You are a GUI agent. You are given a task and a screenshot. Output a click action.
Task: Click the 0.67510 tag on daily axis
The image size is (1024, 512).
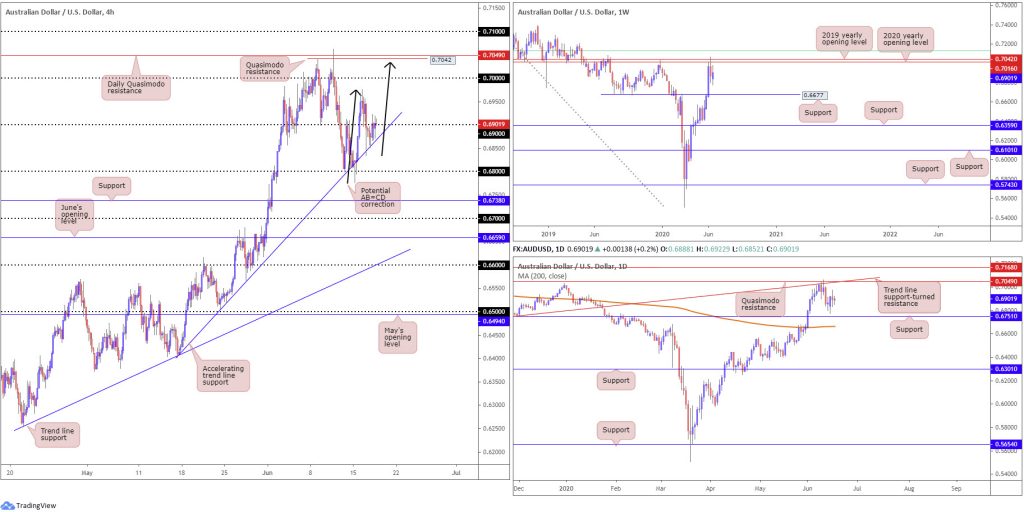click(1007, 316)
